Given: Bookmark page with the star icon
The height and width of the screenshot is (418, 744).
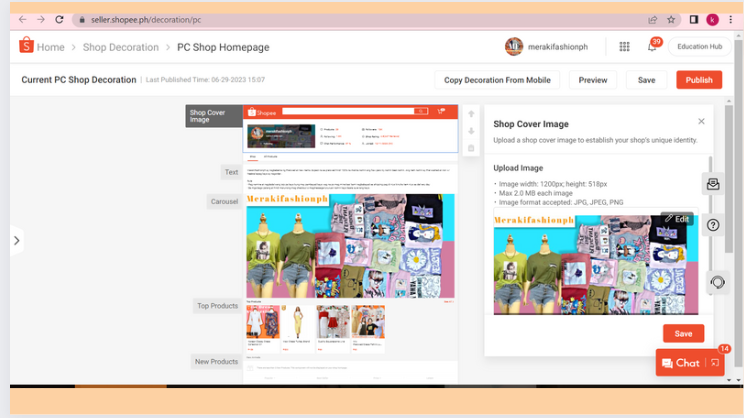Looking at the screenshot, I should (671, 20).
